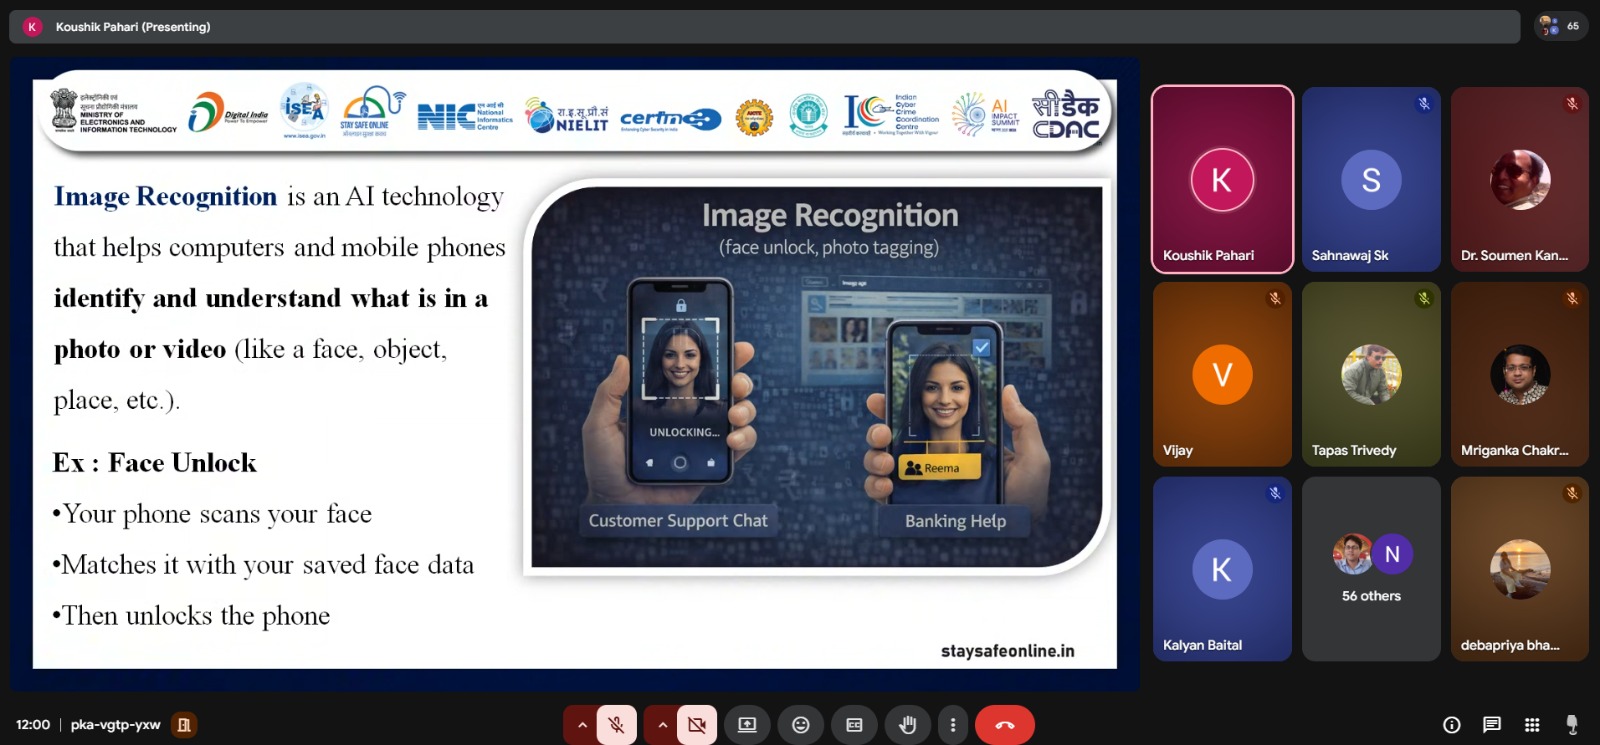Open the chat panel

1492,725
